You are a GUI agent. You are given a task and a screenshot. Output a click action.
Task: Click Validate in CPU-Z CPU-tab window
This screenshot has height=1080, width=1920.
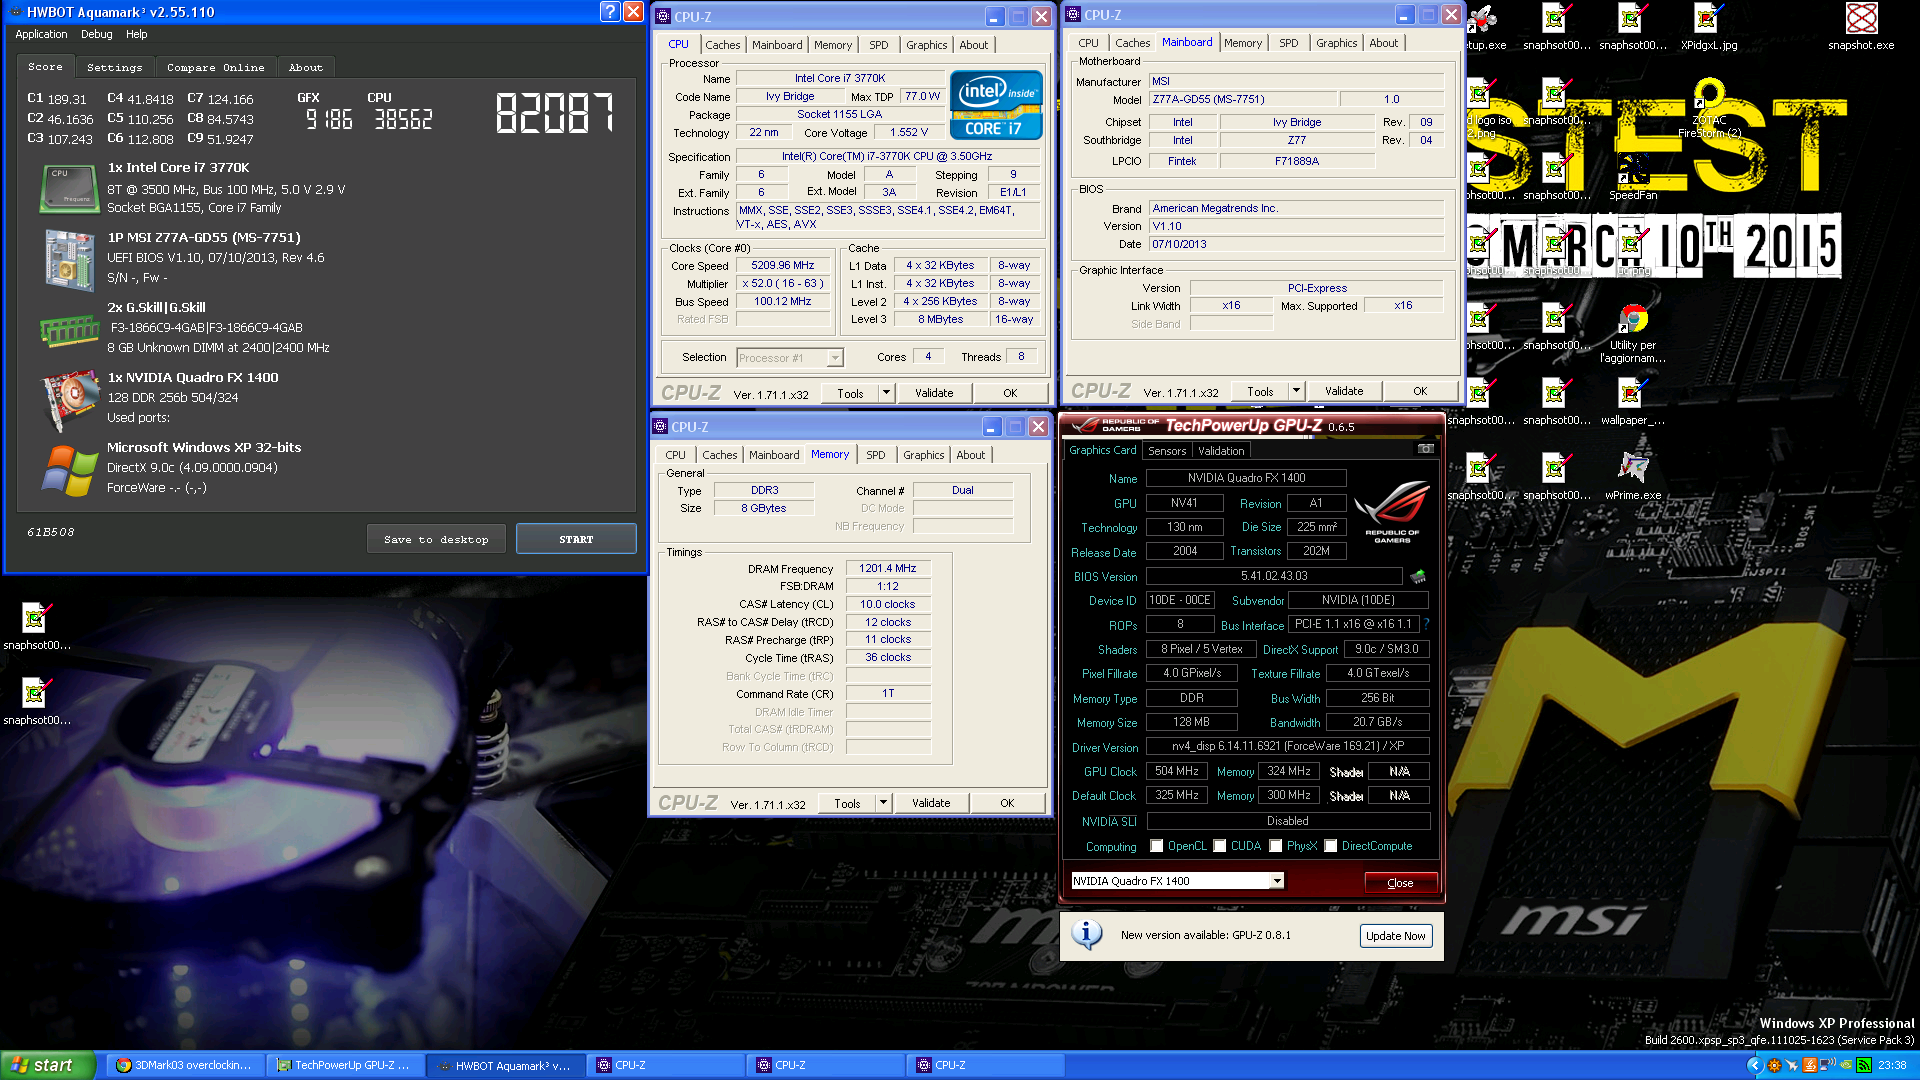pos(934,393)
